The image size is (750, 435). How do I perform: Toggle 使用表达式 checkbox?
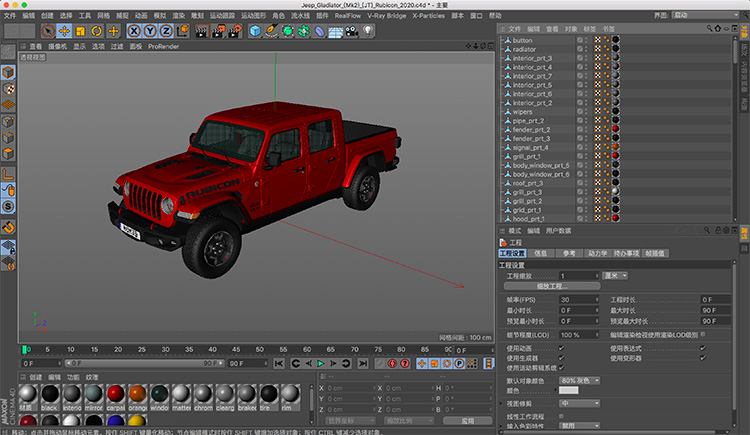[x=703, y=348]
